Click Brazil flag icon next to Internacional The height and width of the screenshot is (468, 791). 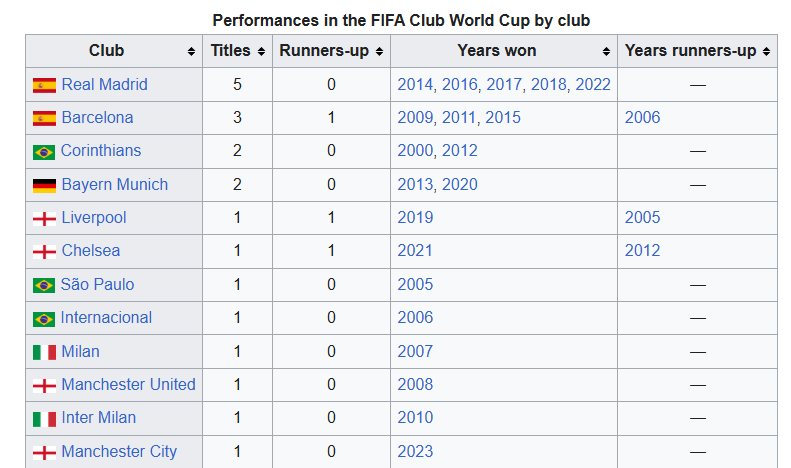point(44,319)
